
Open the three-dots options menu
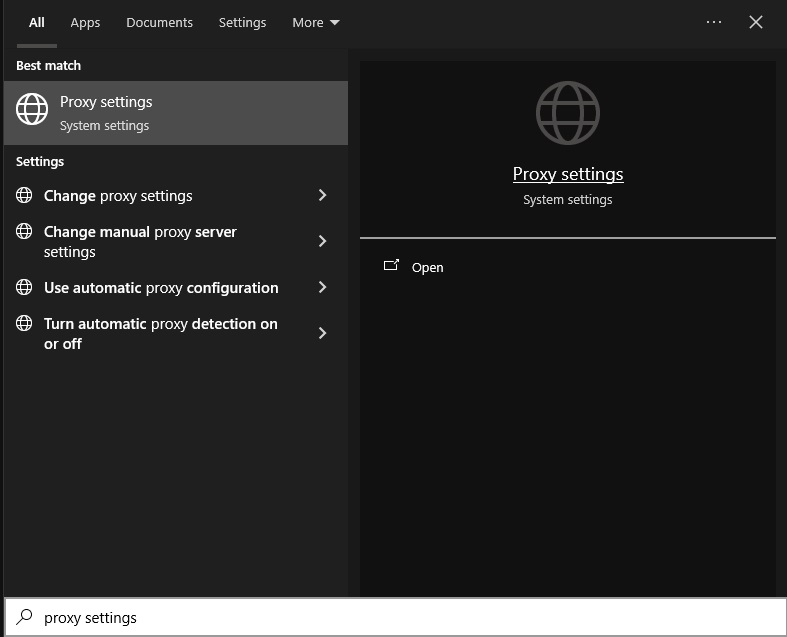(714, 22)
